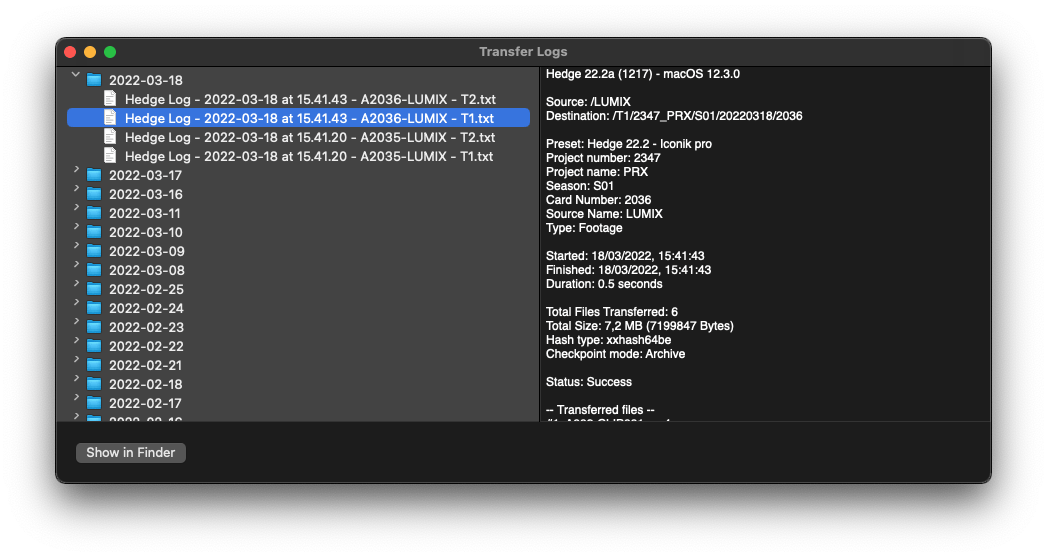Viewport: 1047px width, 557px height.
Task: Select the A2036-LUMIX T1.txt log
Action: (x=309, y=118)
